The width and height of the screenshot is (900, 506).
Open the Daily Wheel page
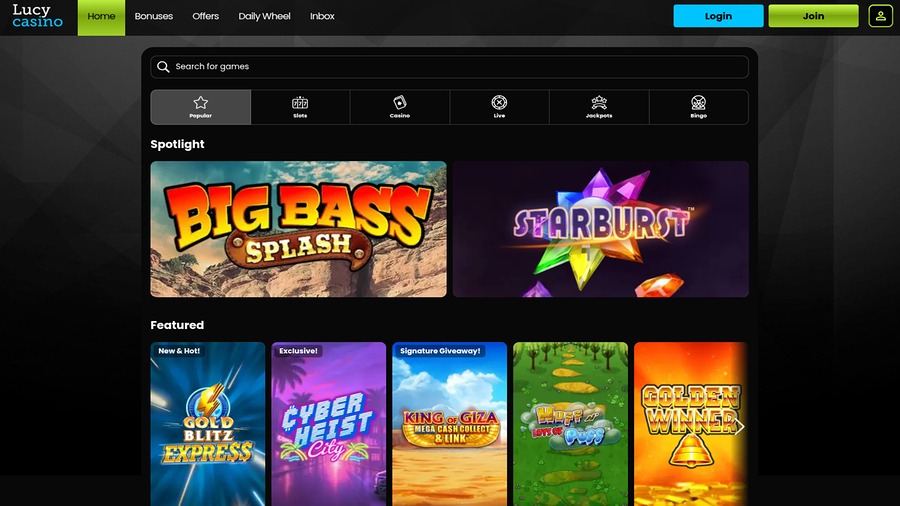[265, 16]
